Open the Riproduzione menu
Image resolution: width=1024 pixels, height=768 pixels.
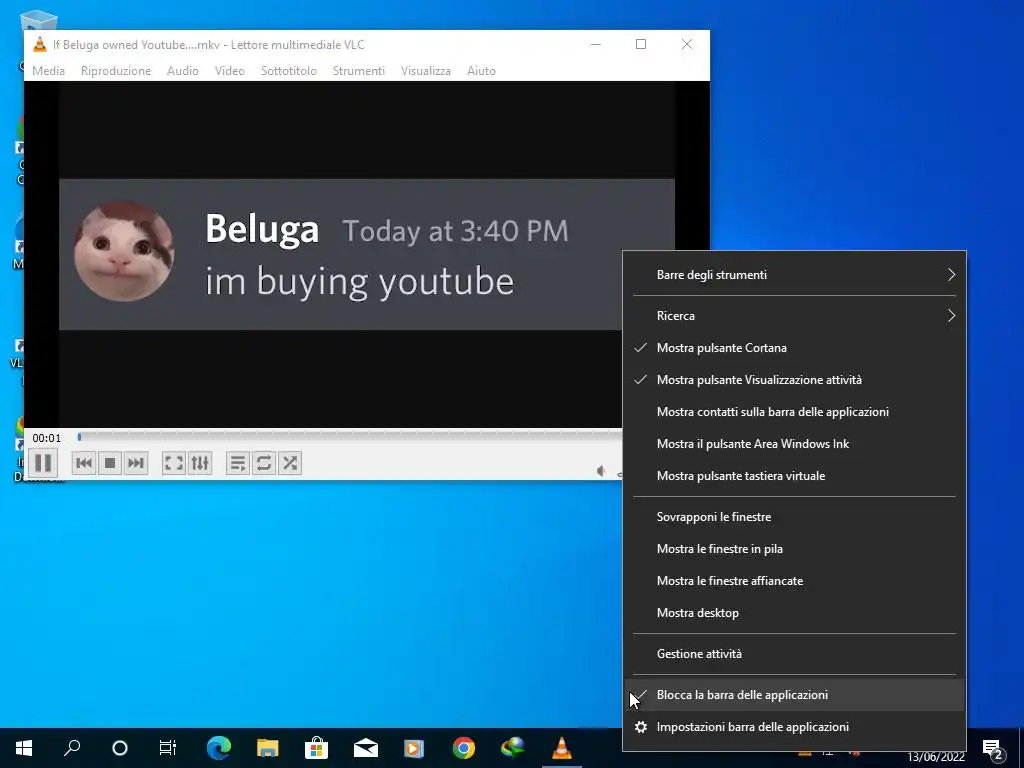coord(116,71)
